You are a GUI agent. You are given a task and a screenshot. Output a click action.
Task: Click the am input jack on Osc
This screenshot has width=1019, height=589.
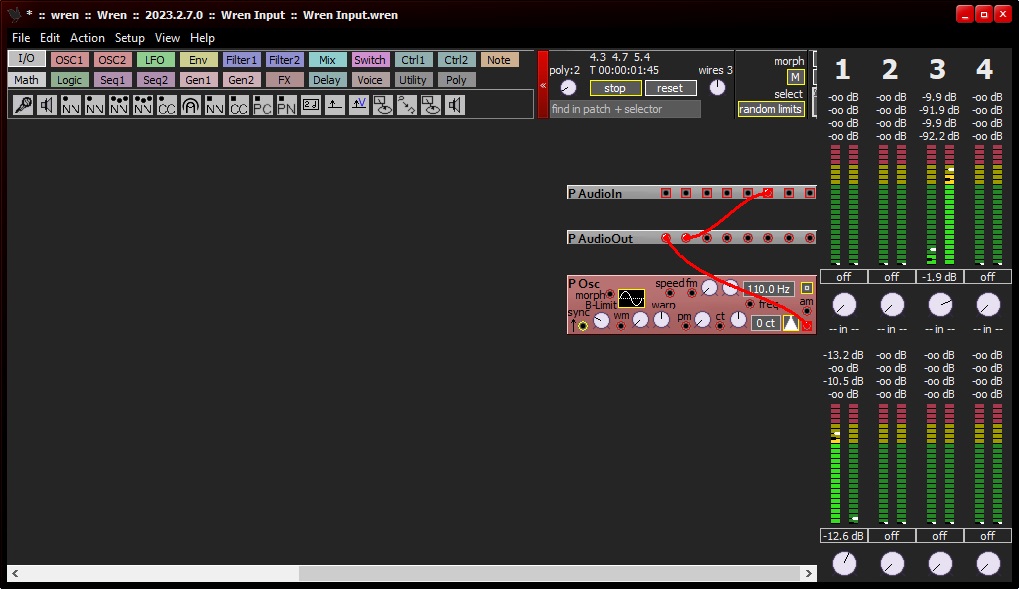pyautogui.click(x=806, y=311)
